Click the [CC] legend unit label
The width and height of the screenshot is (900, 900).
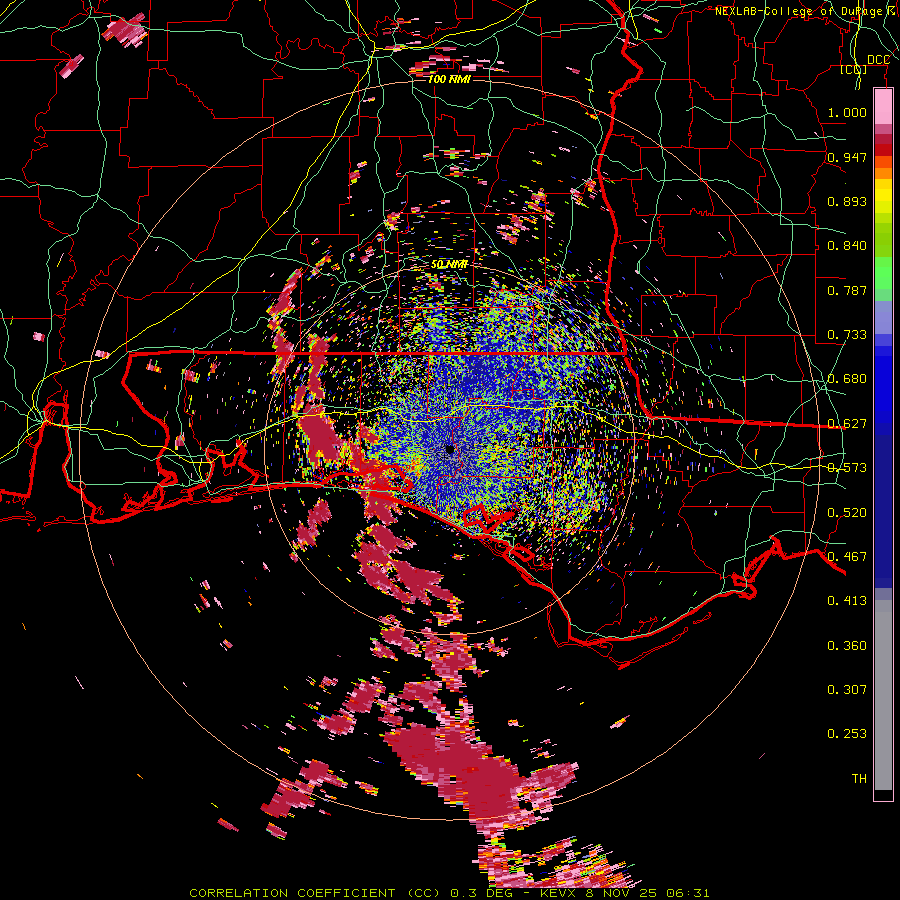(854, 69)
